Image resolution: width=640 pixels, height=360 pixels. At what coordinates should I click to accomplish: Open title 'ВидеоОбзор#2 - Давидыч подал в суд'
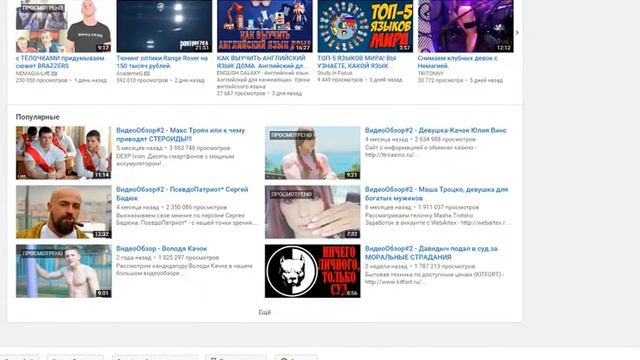coord(431,253)
